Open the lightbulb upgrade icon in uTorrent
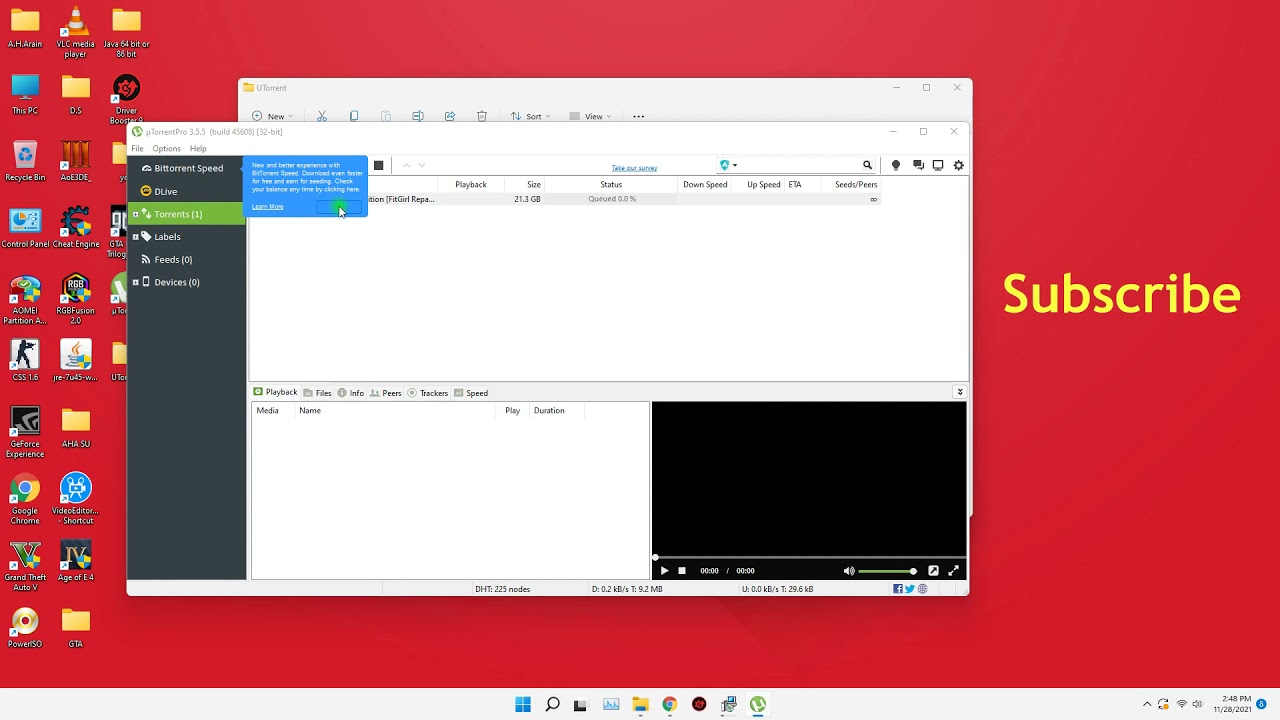 click(896, 165)
